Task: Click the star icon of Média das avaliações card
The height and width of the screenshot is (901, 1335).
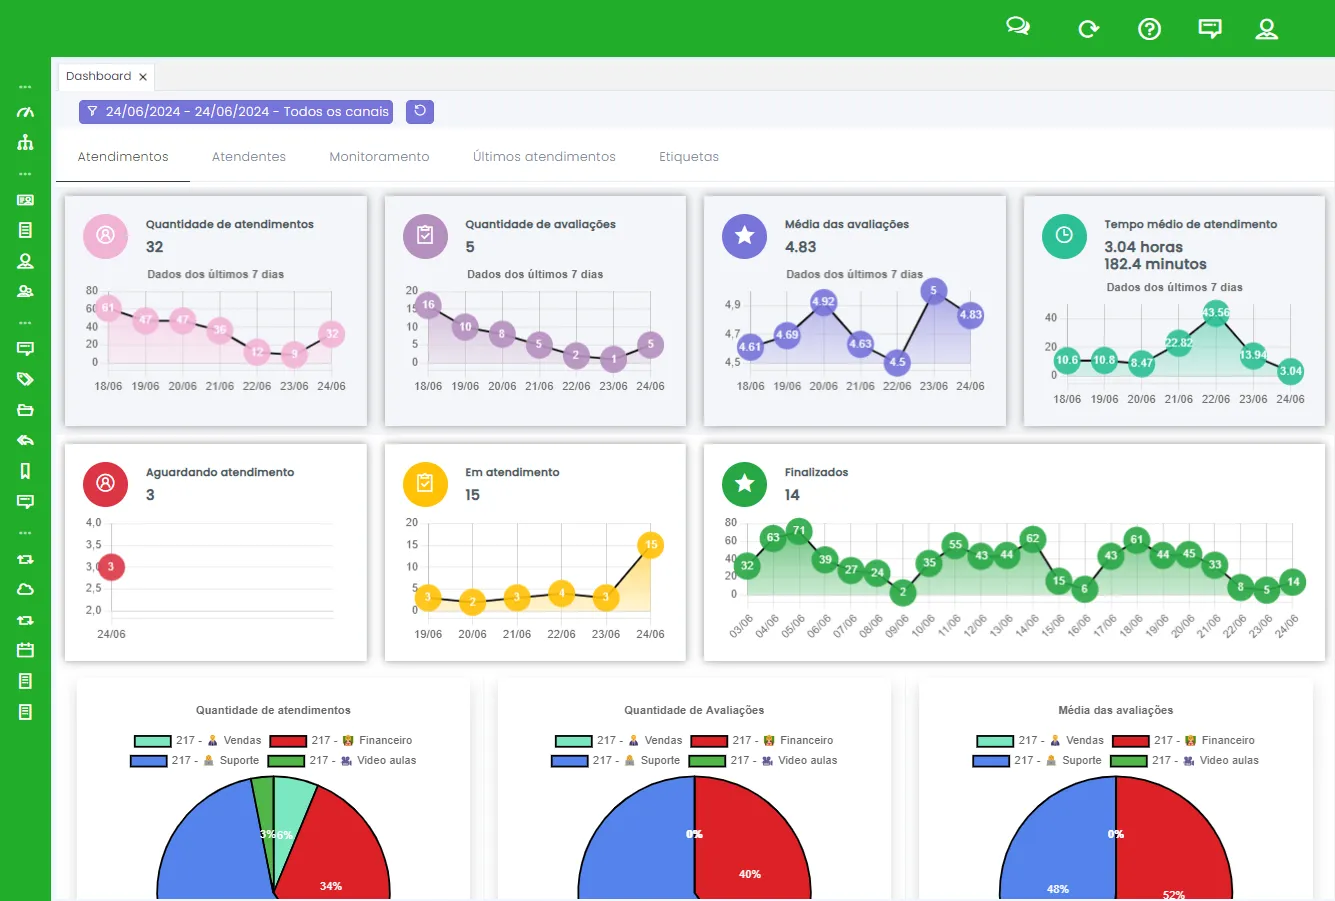Action: click(744, 236)
